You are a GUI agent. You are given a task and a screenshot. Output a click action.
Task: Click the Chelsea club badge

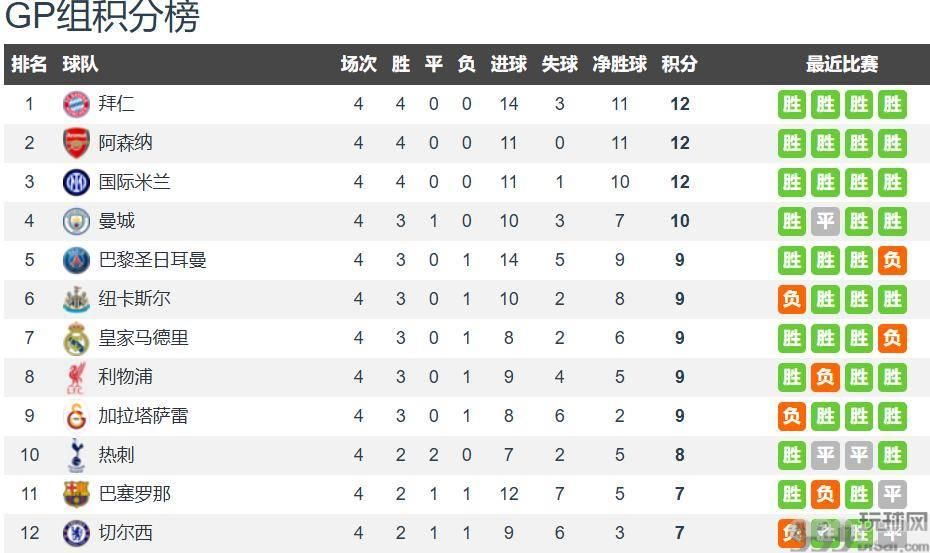point(76,533)
